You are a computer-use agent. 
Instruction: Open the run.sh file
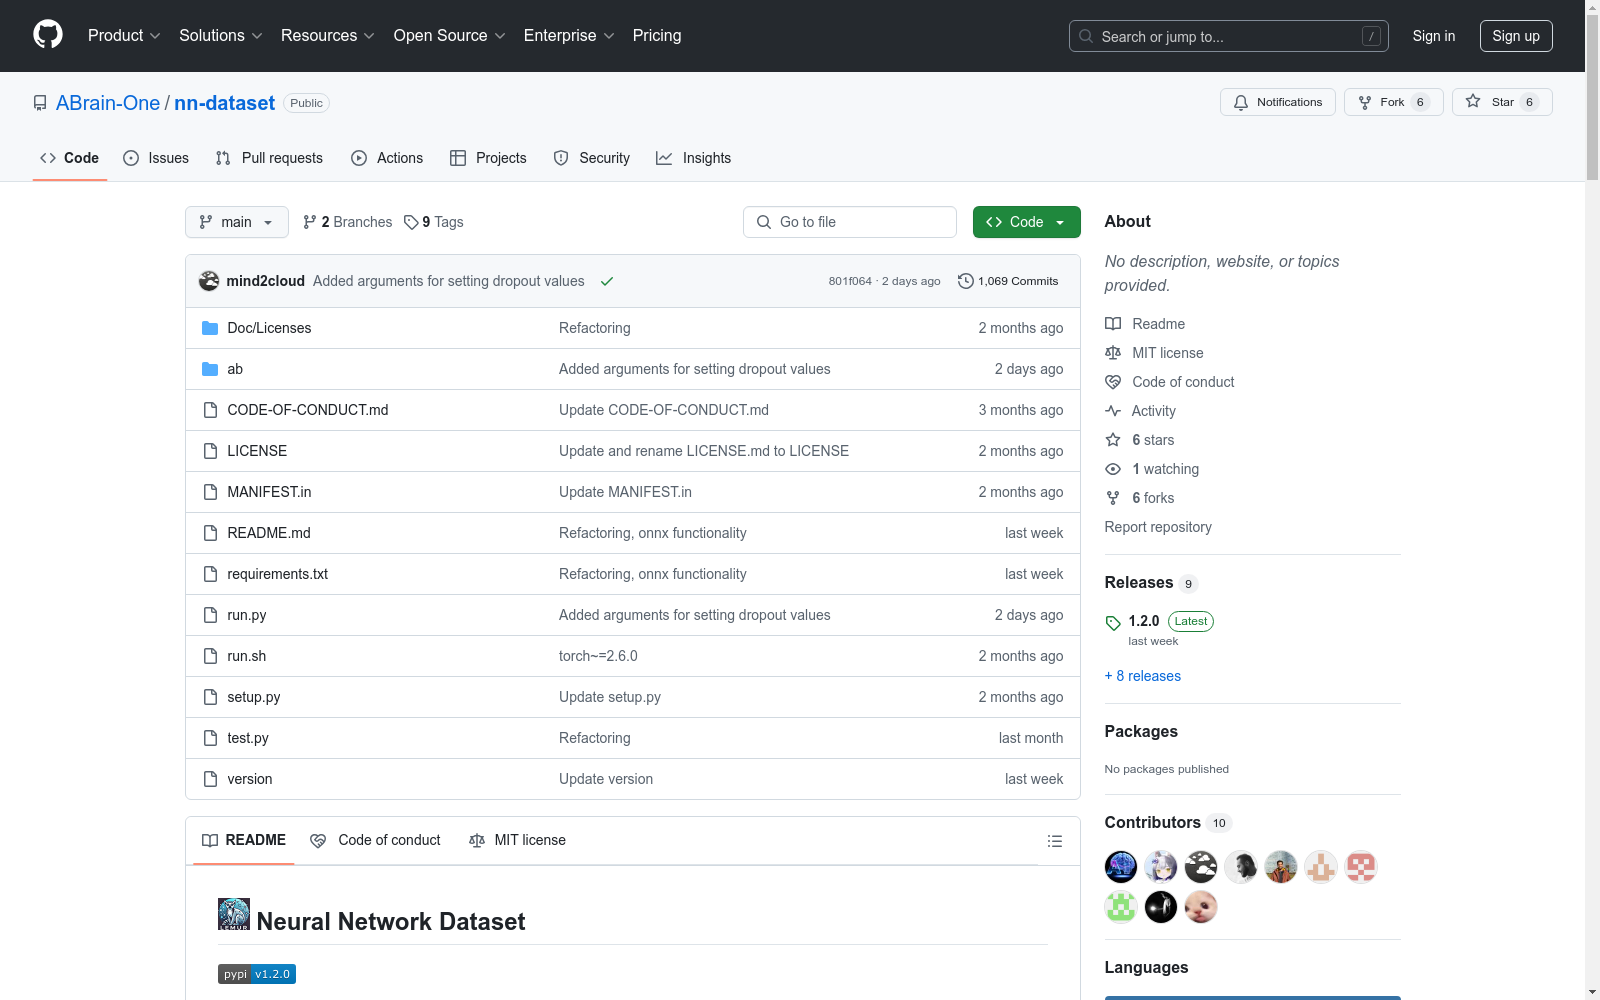pyautogui.click(x=247, y=656)
